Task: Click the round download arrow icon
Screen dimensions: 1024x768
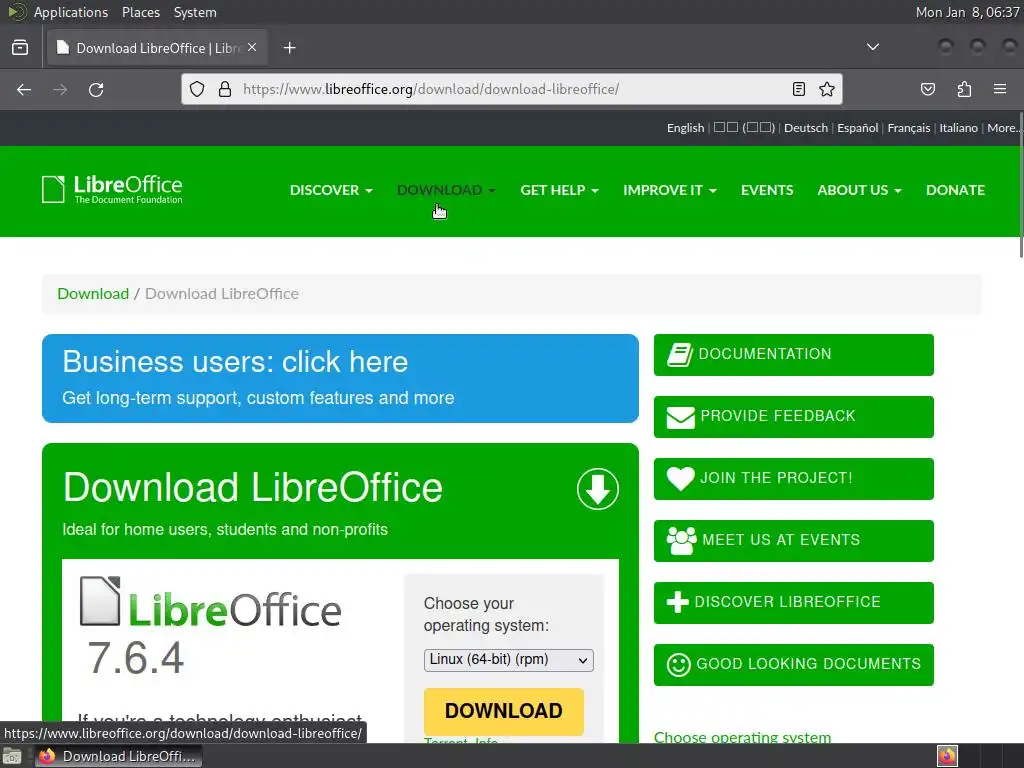Action: pos(598,488)
